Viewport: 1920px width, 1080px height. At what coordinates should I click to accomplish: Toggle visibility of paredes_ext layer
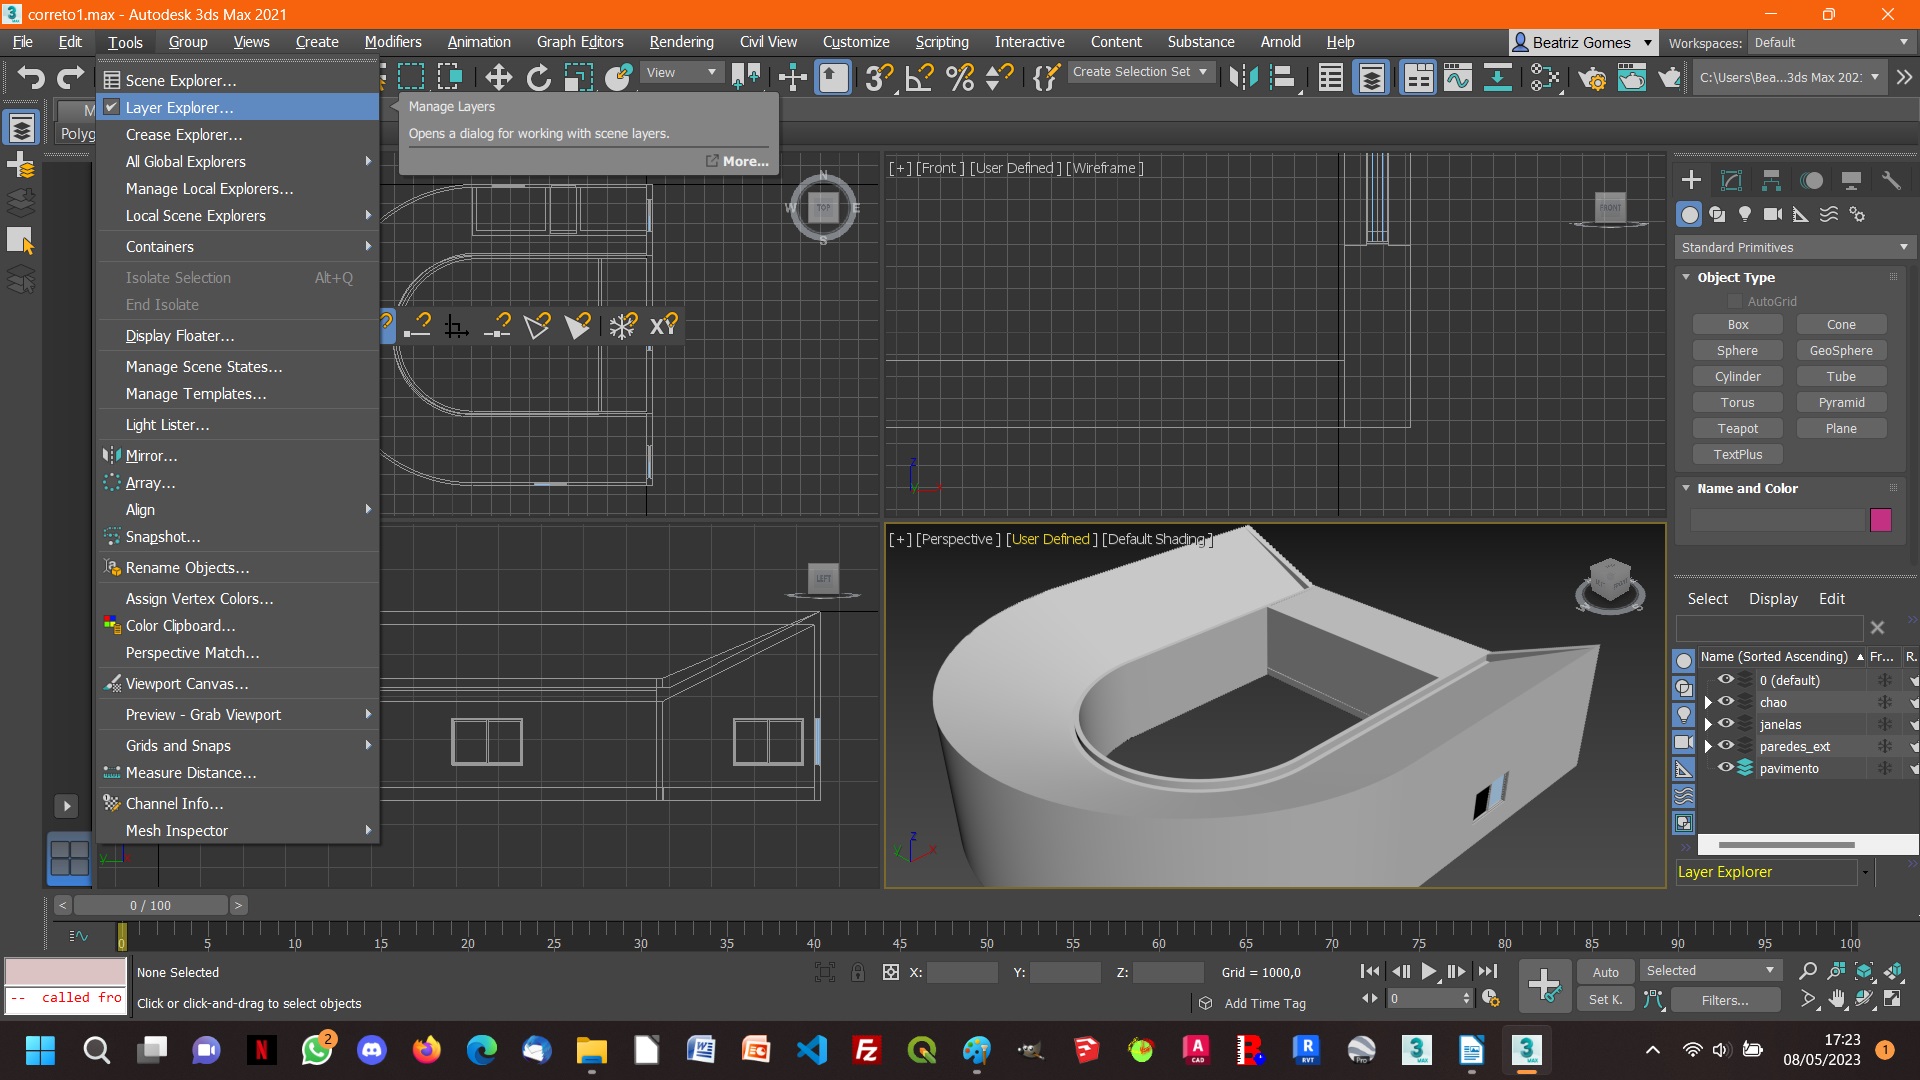coord(1726,745)
